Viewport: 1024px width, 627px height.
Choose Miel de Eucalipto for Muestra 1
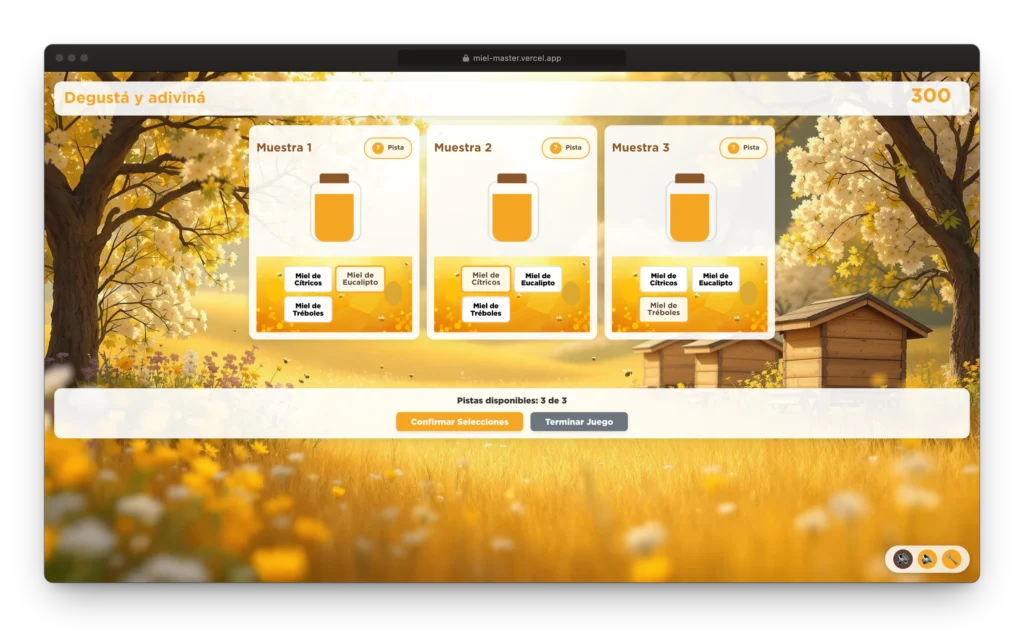[360, 279]
